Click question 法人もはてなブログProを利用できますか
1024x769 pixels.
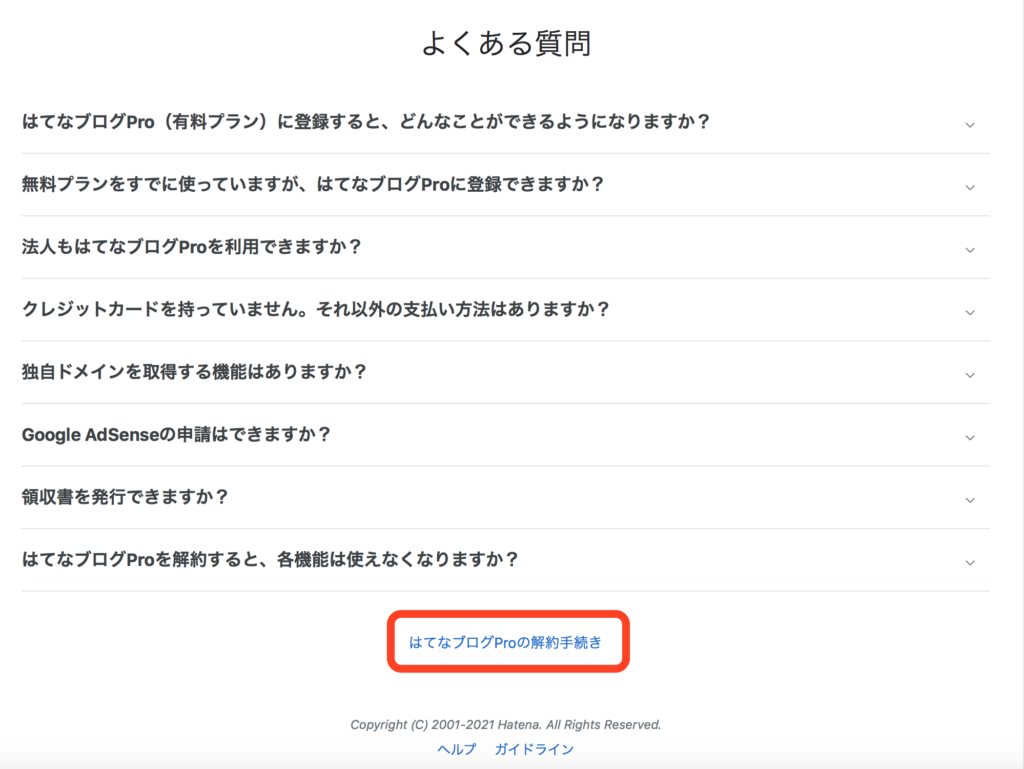pyautogui.click(x=191, y=247)
